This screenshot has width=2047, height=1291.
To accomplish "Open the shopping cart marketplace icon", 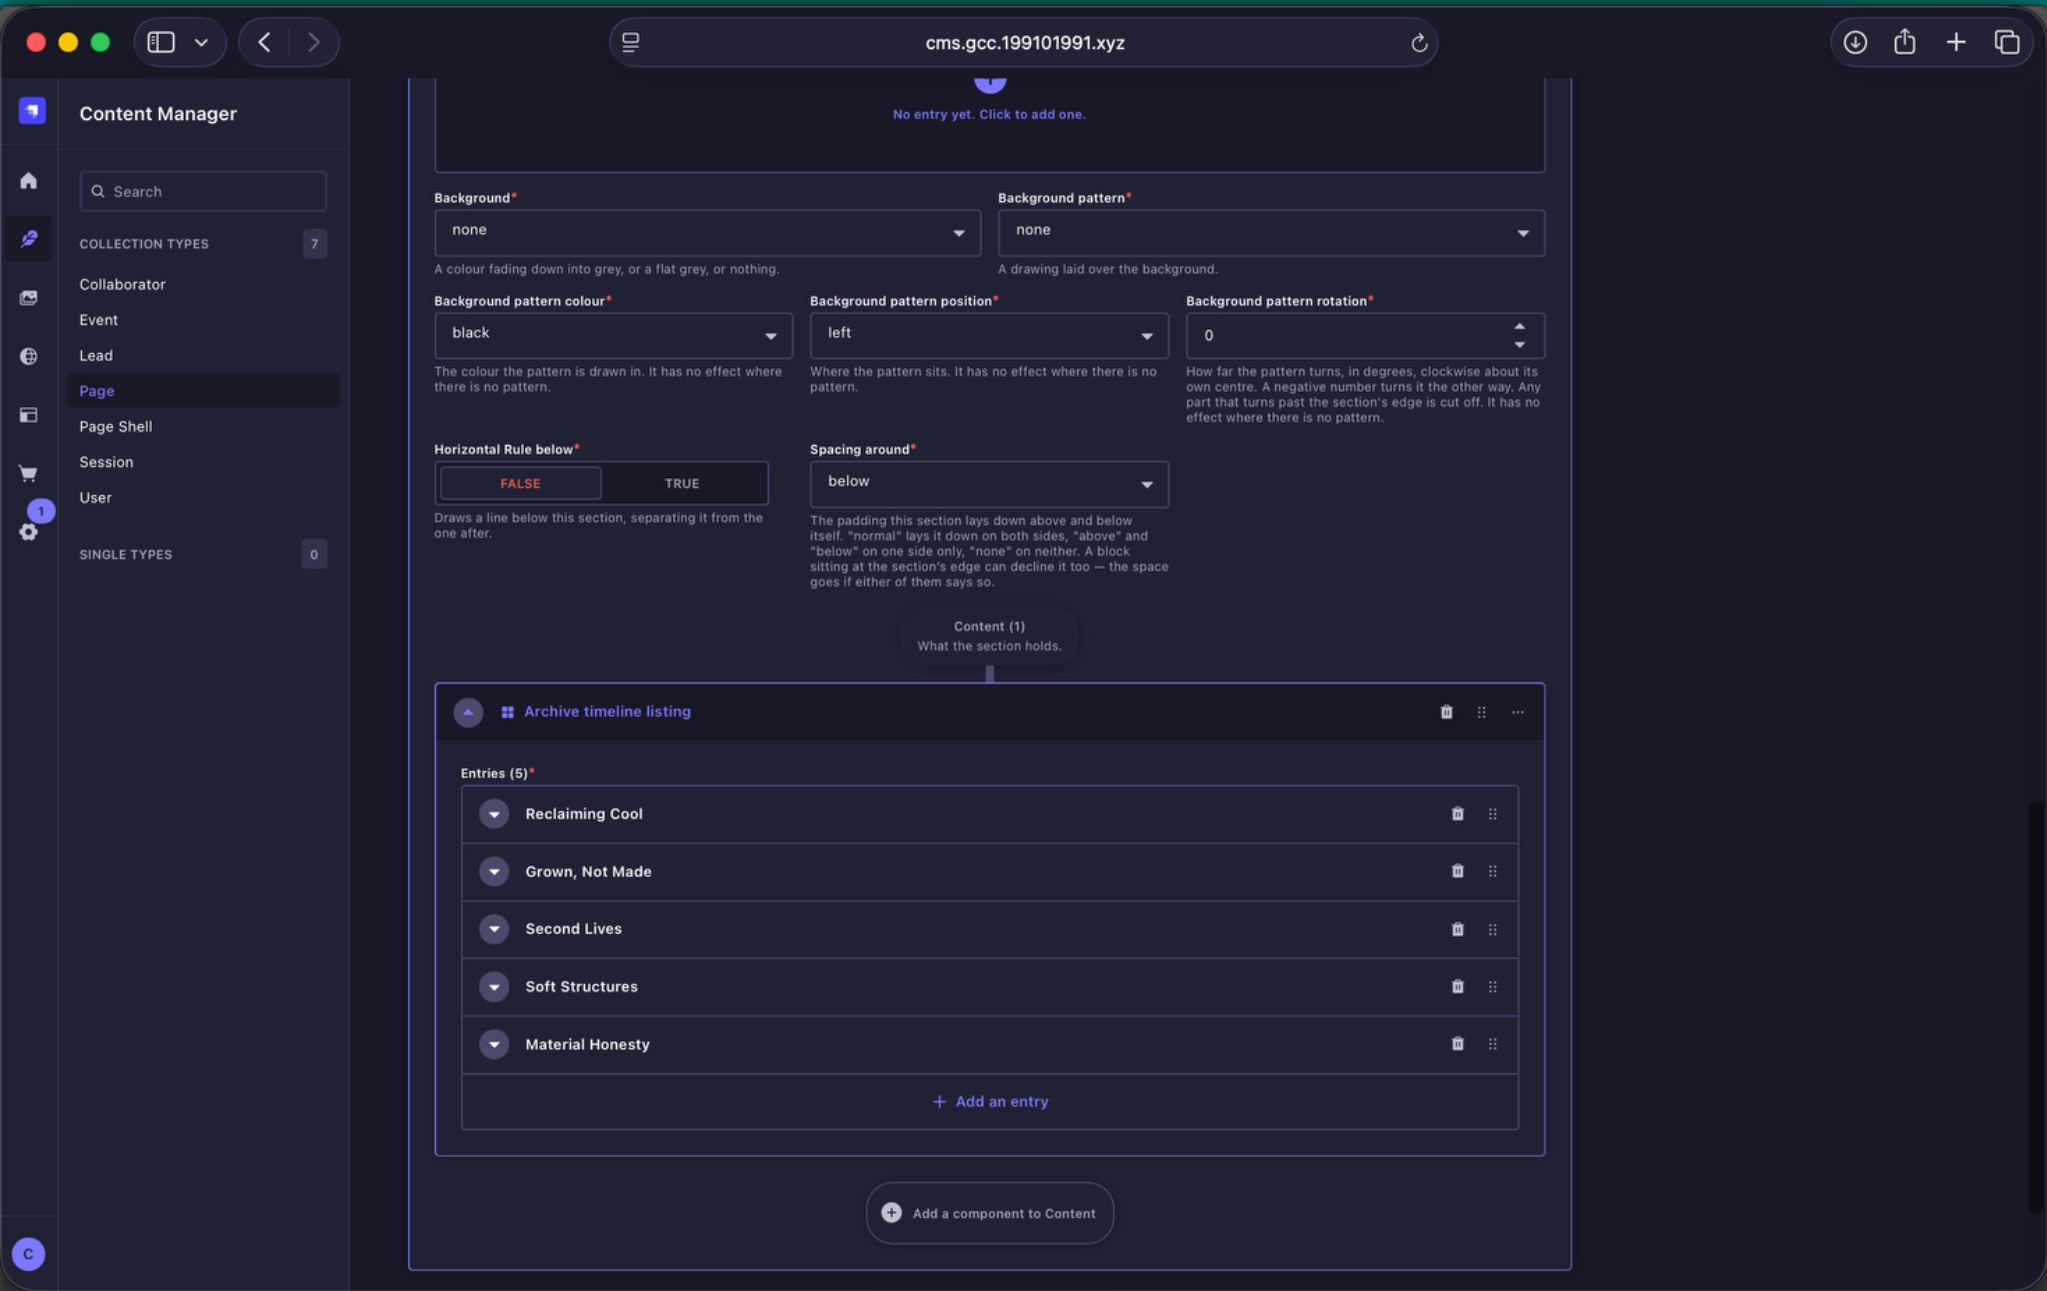I will click(28, 473).
